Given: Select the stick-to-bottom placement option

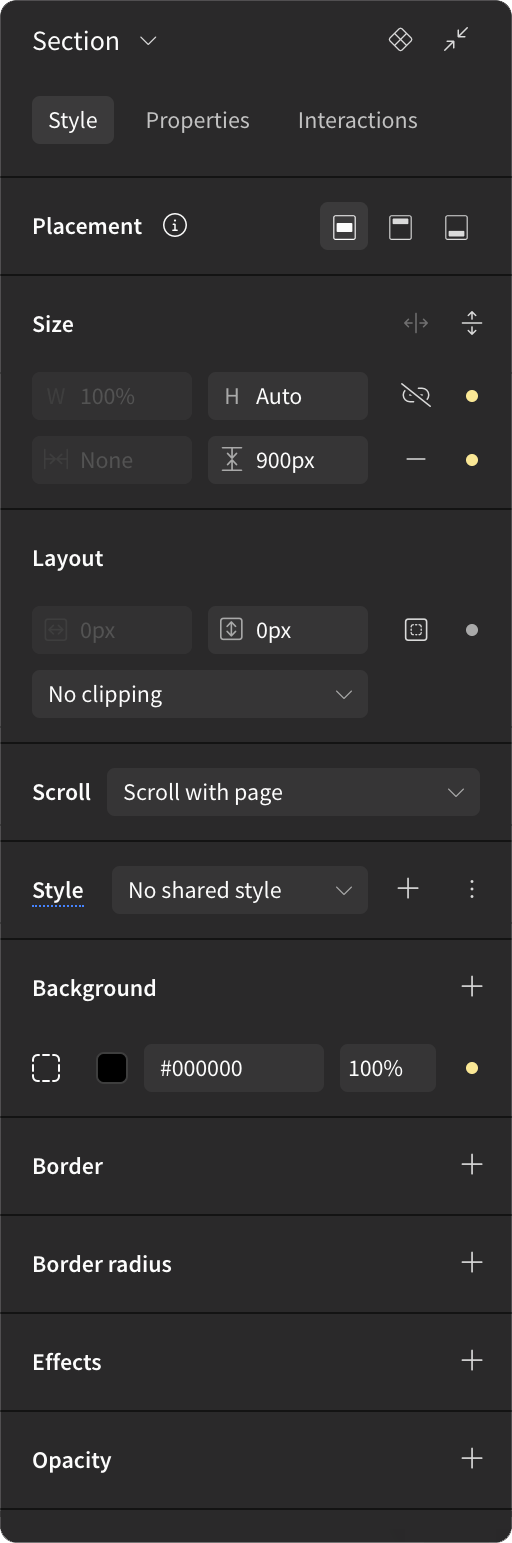Looking at the screenshot, I should pyautogui.click(x=456, y=226).
